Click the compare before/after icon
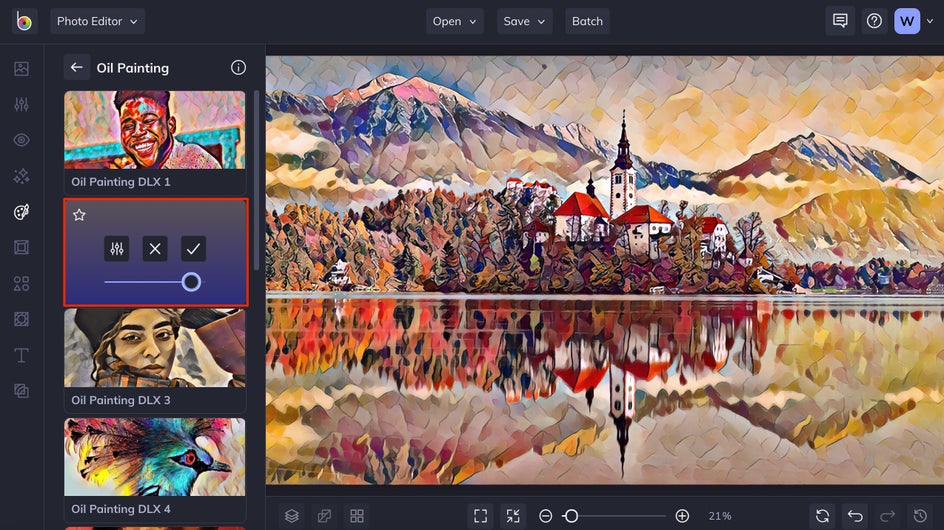944x530 pixels. [324, 516]
